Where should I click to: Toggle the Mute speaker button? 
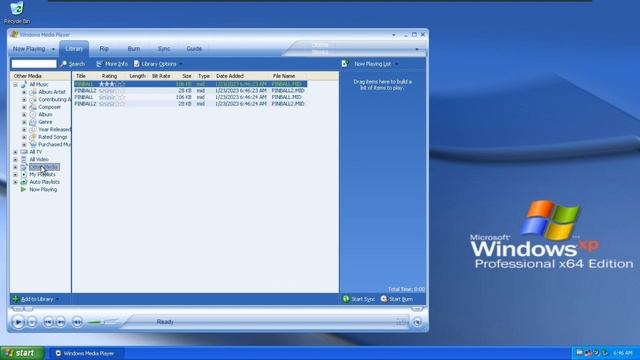[77, 322]
